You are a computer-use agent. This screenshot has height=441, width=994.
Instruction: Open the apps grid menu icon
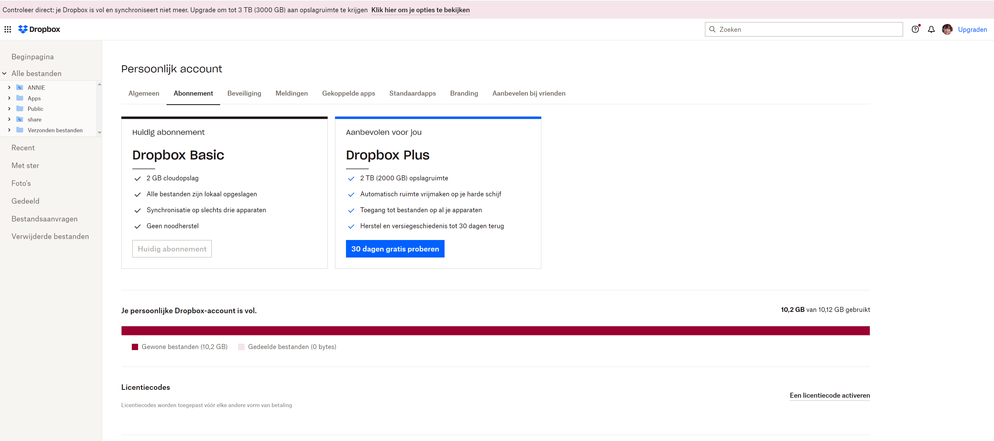coord(8,29)
